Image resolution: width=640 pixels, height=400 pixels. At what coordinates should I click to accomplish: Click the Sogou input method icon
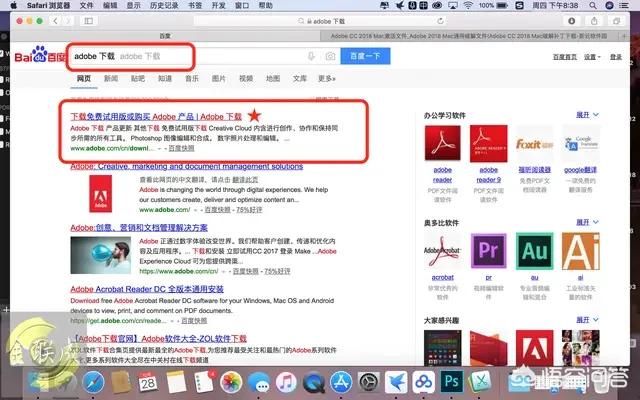coord(519,5)
